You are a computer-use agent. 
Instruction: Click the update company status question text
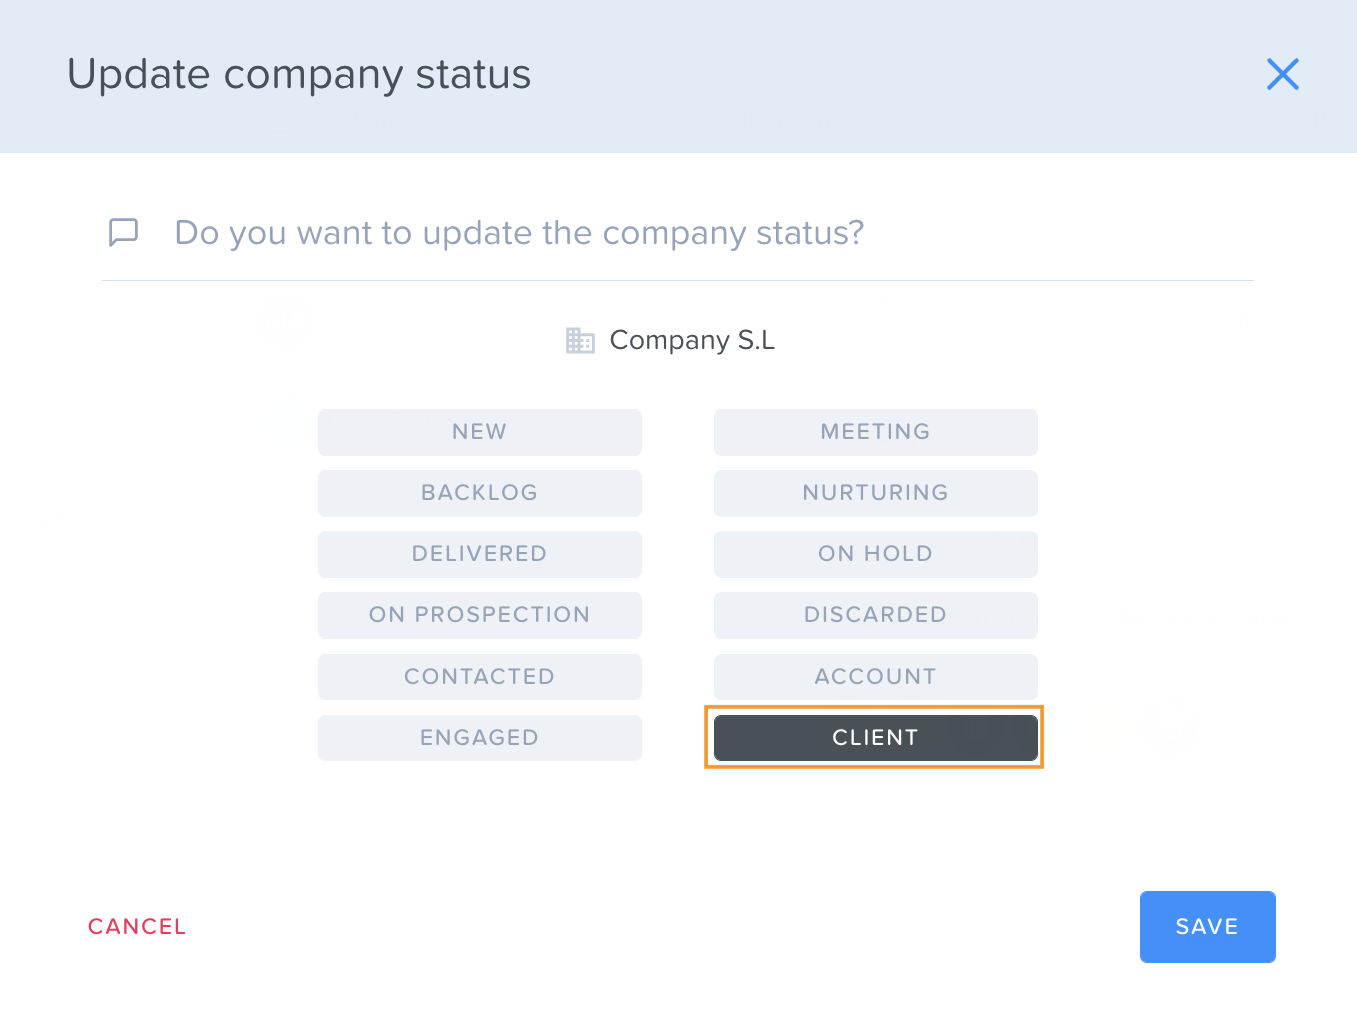(x=519, y=233)
